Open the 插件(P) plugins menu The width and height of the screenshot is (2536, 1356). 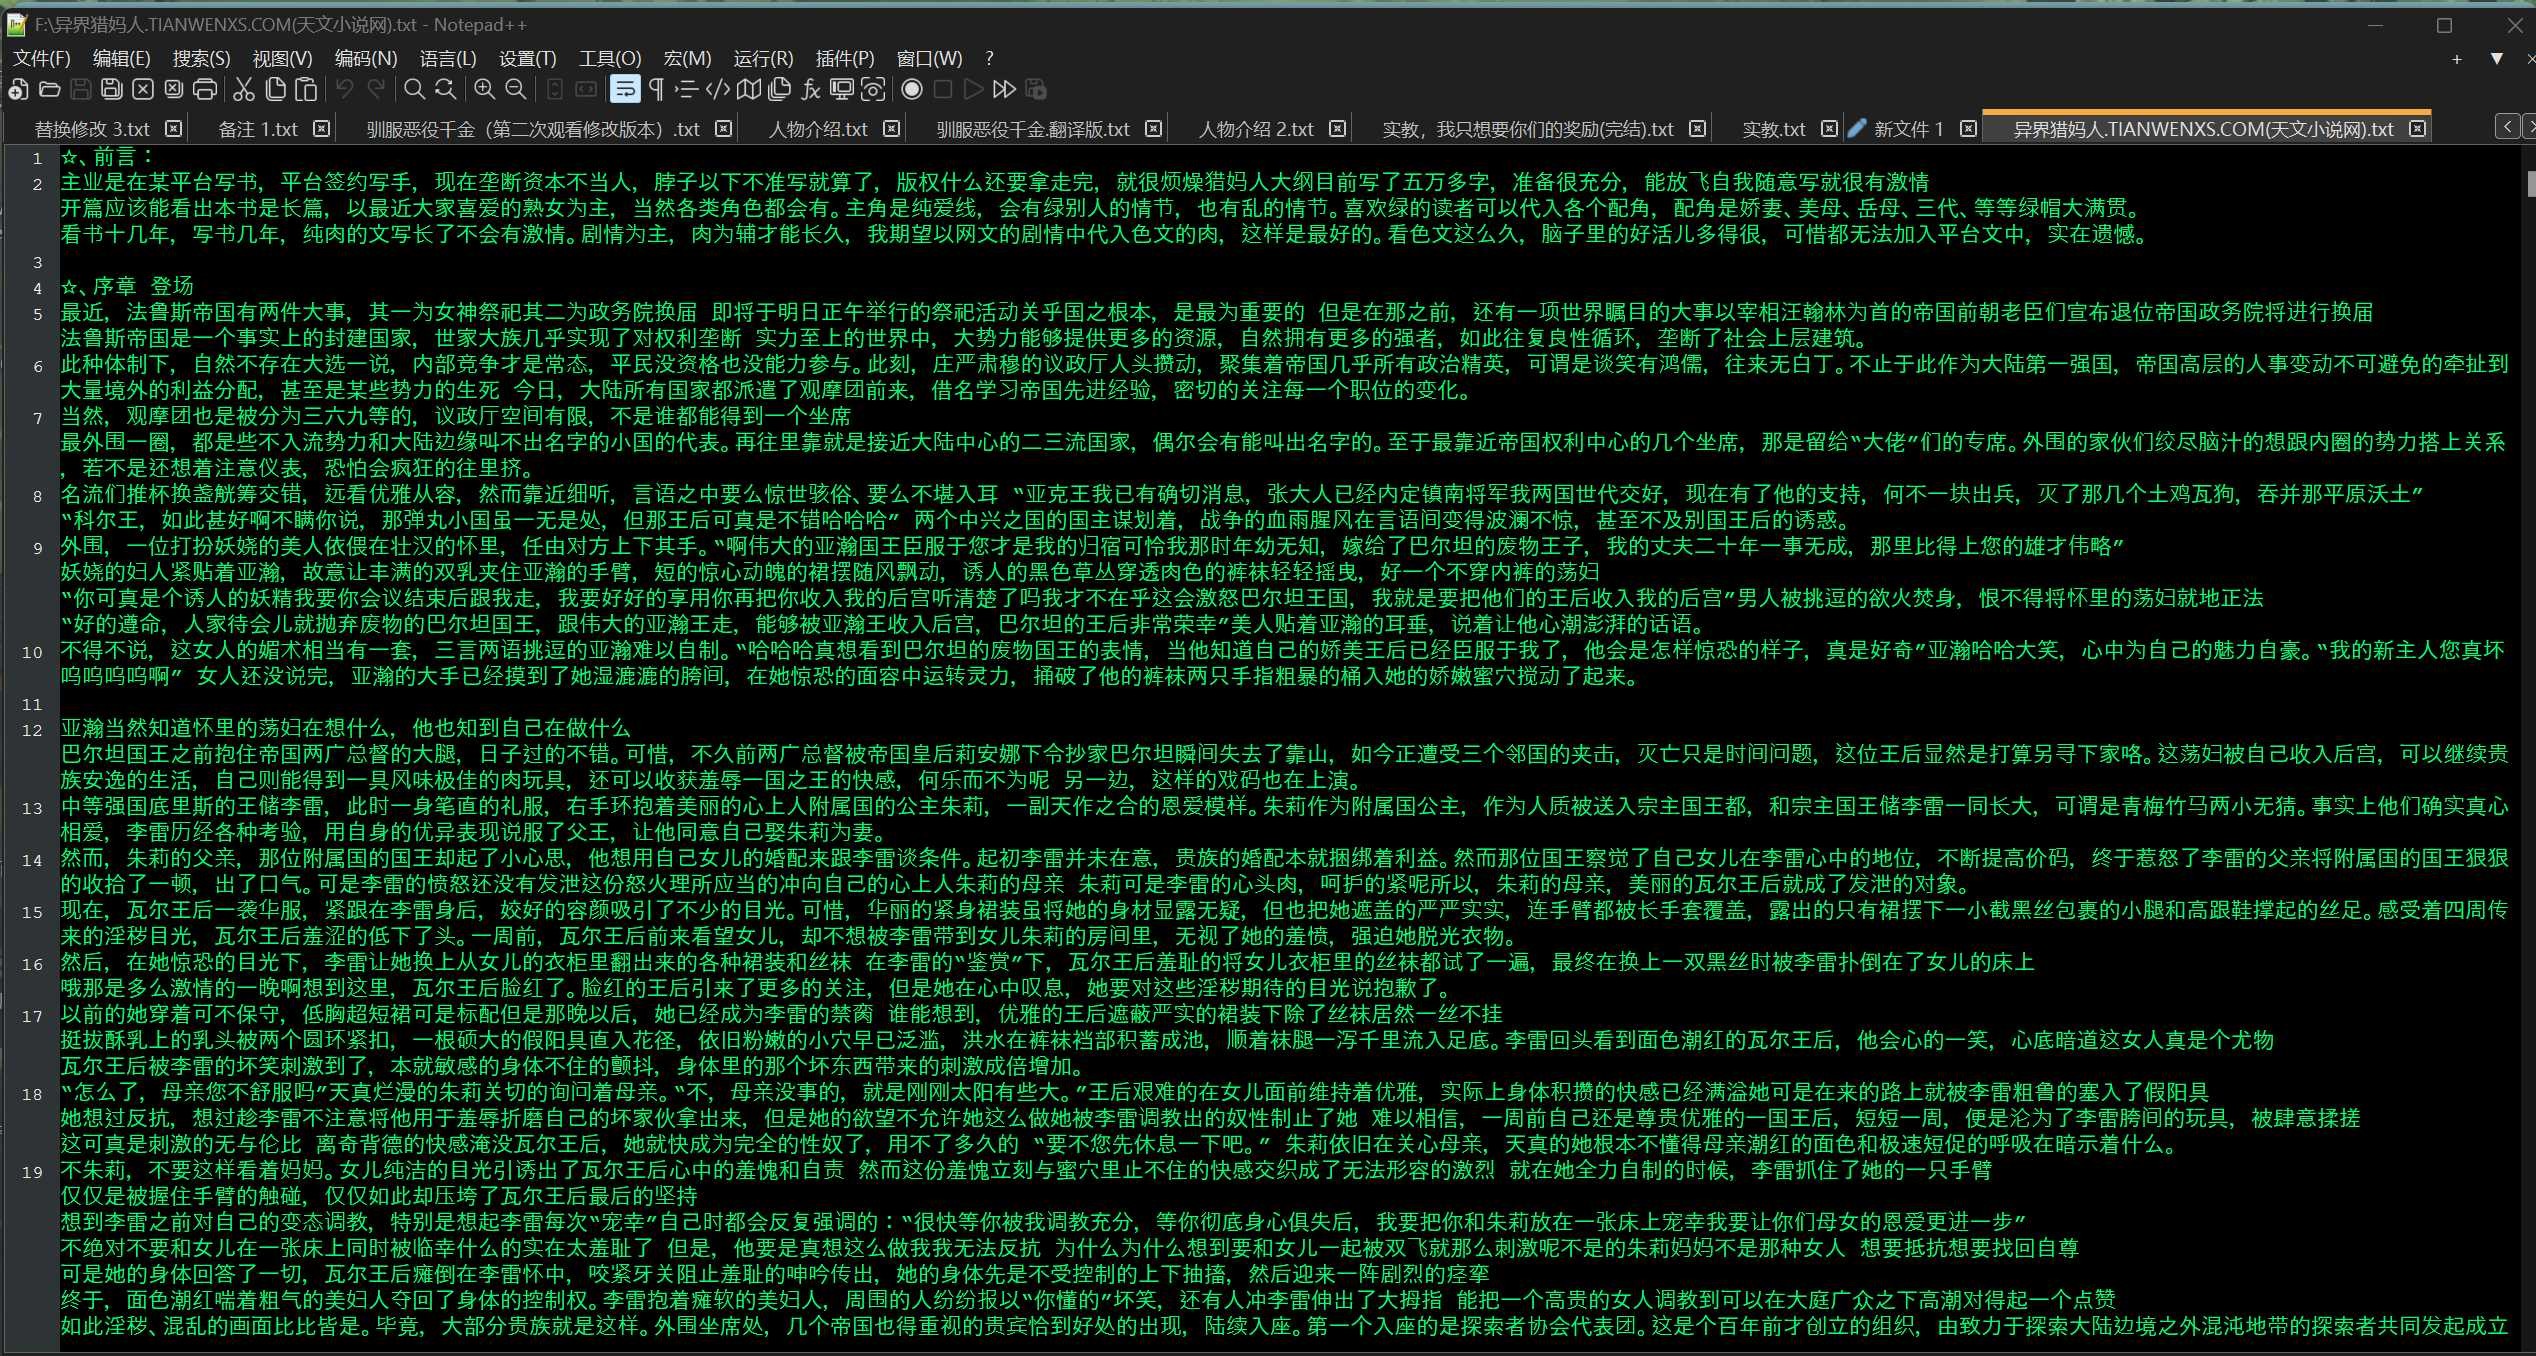(x=844, y=59)
